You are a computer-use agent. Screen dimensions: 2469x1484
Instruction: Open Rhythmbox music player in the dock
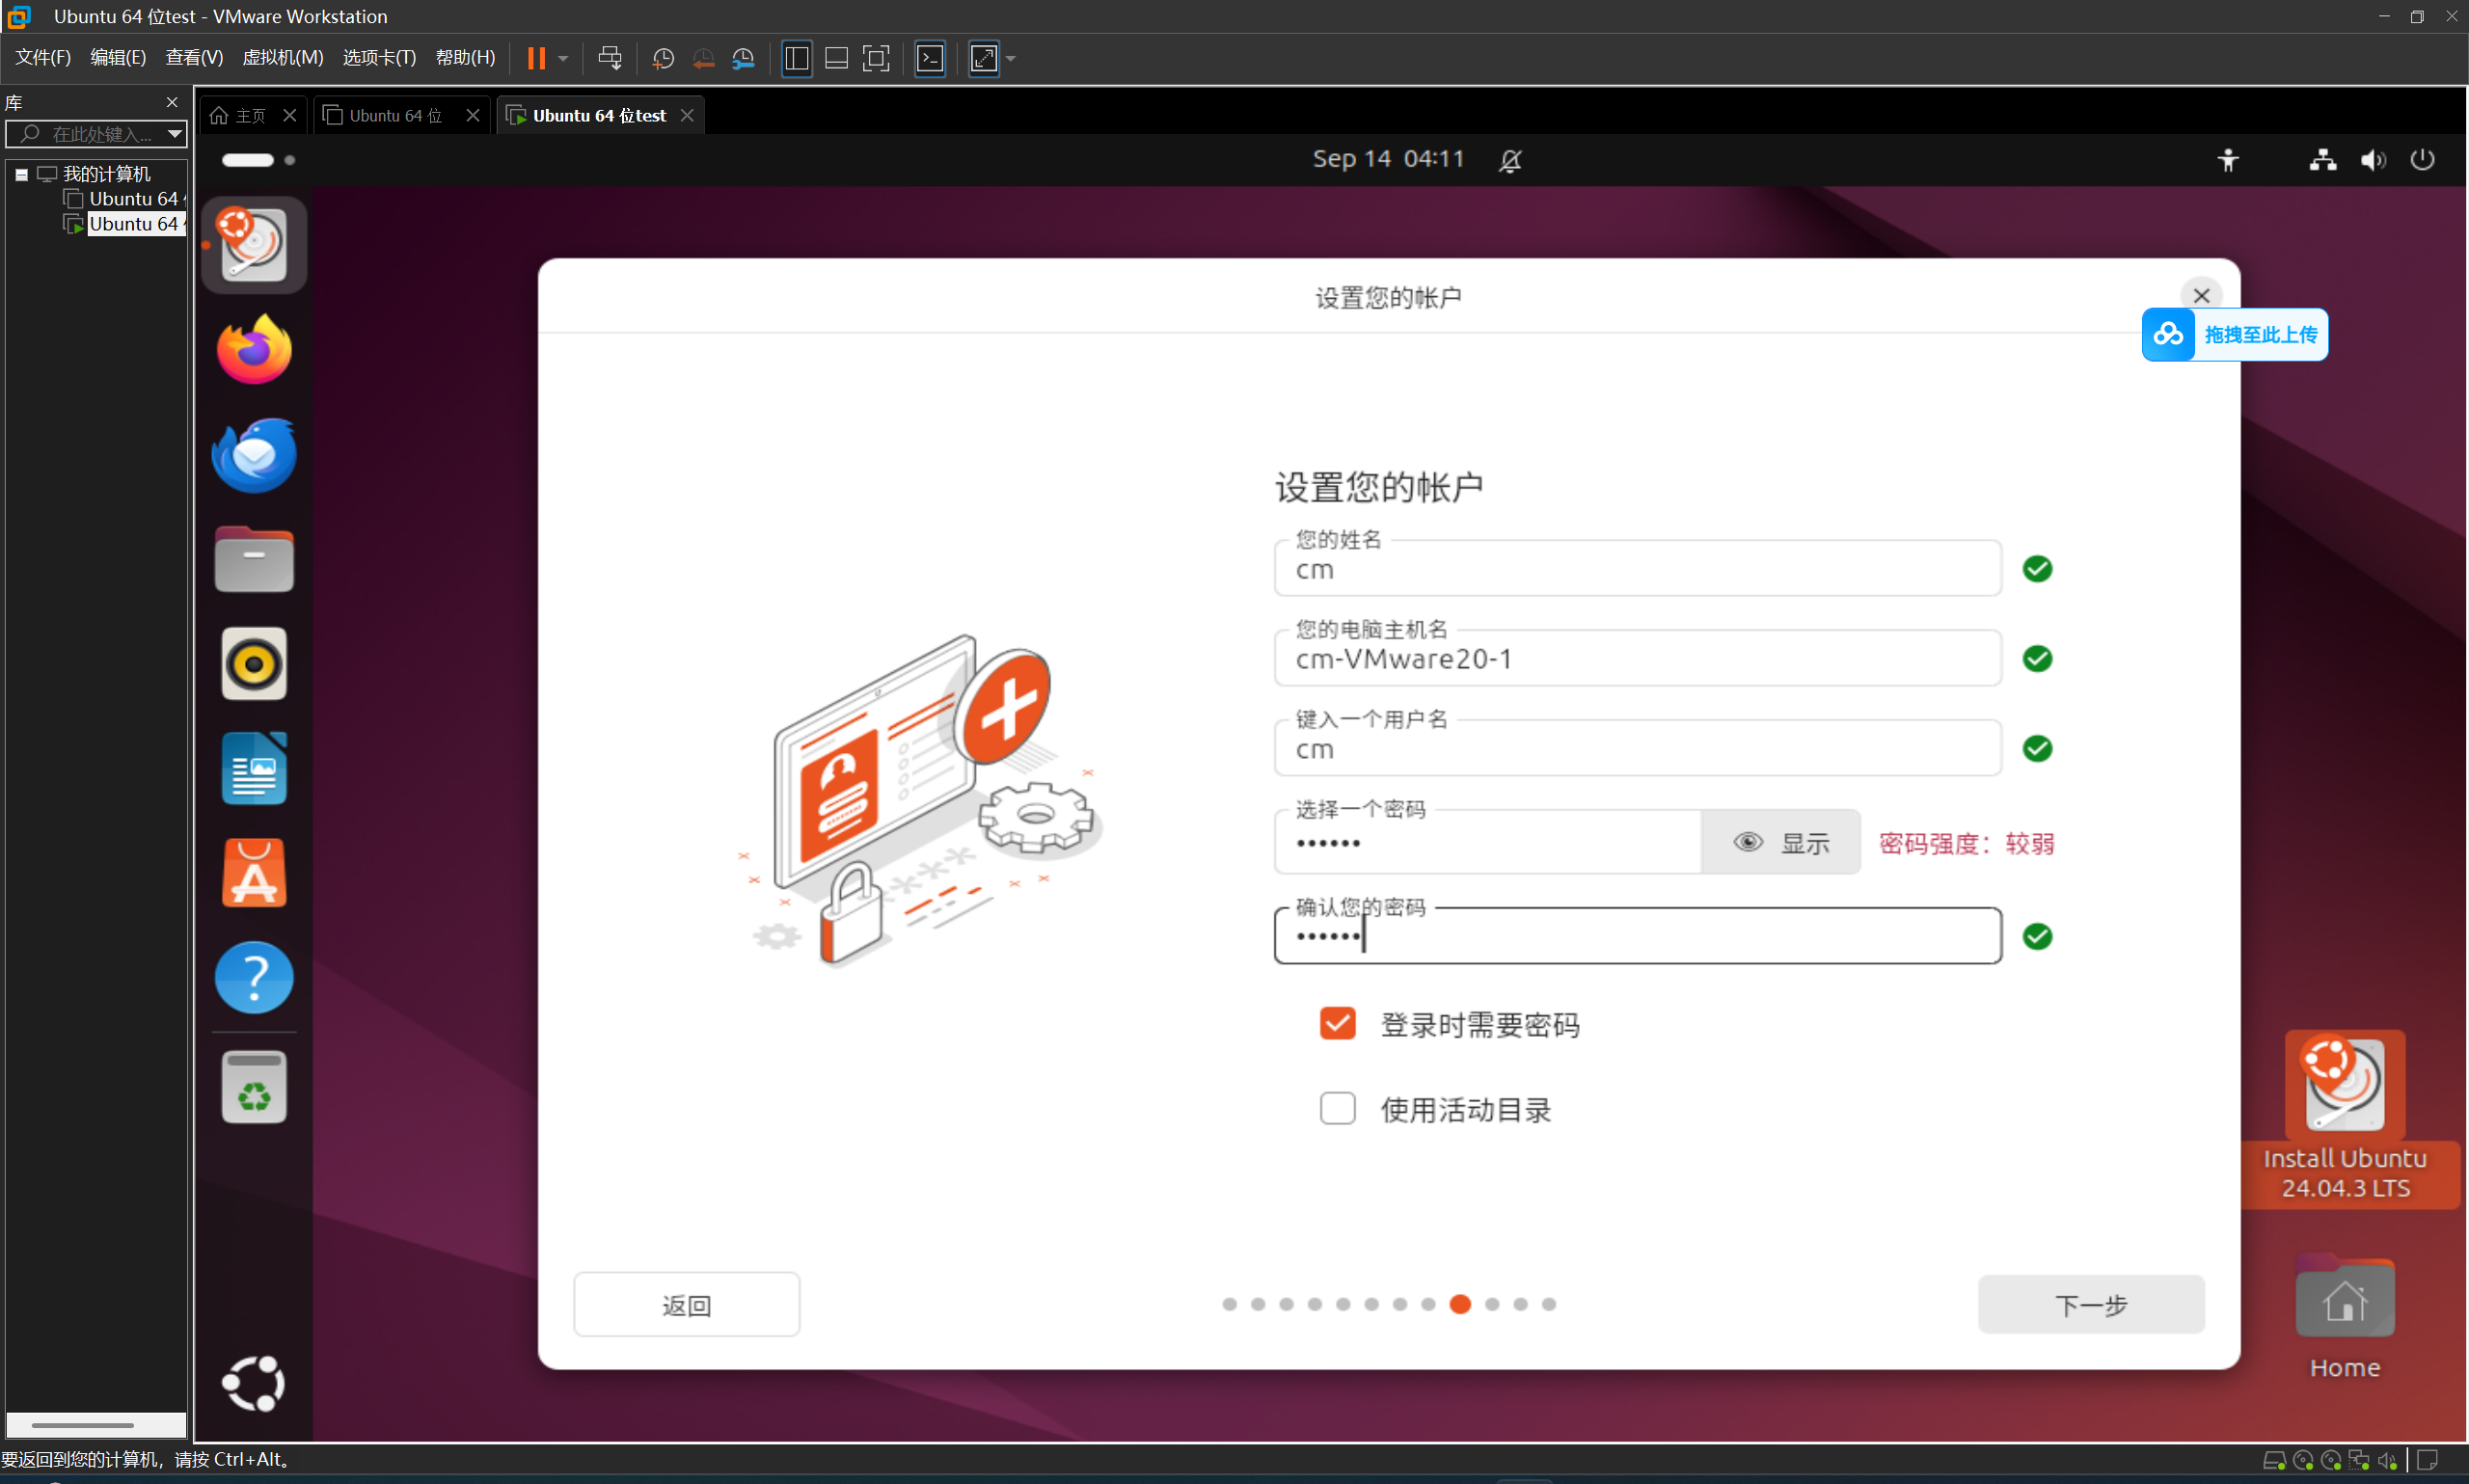pyautogui.click(x=254, y=664)
